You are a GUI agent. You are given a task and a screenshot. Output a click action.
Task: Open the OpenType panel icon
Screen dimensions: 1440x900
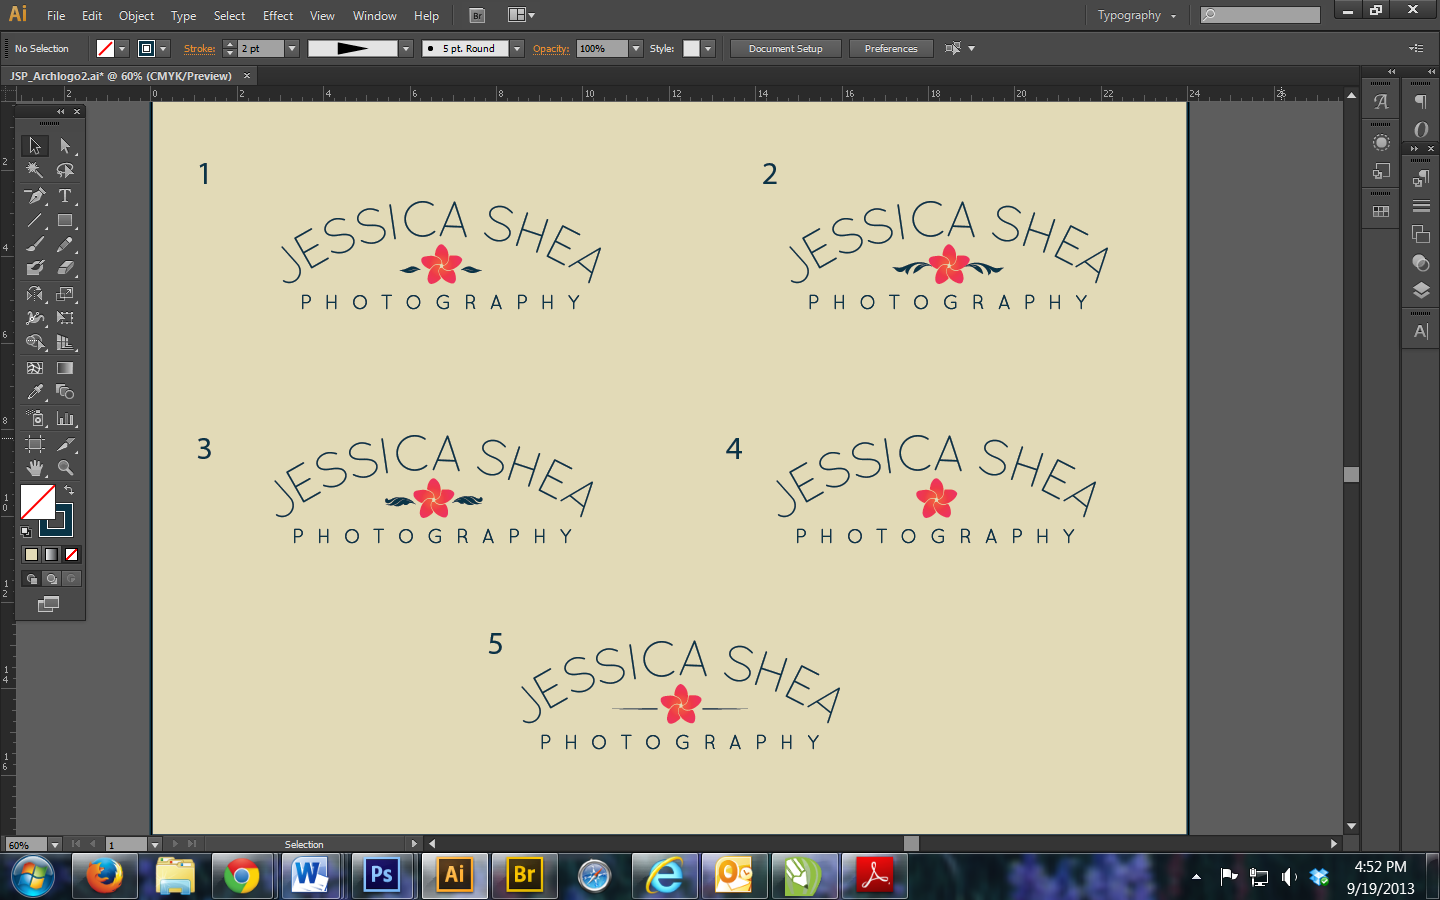click(x=1421, y=129)
